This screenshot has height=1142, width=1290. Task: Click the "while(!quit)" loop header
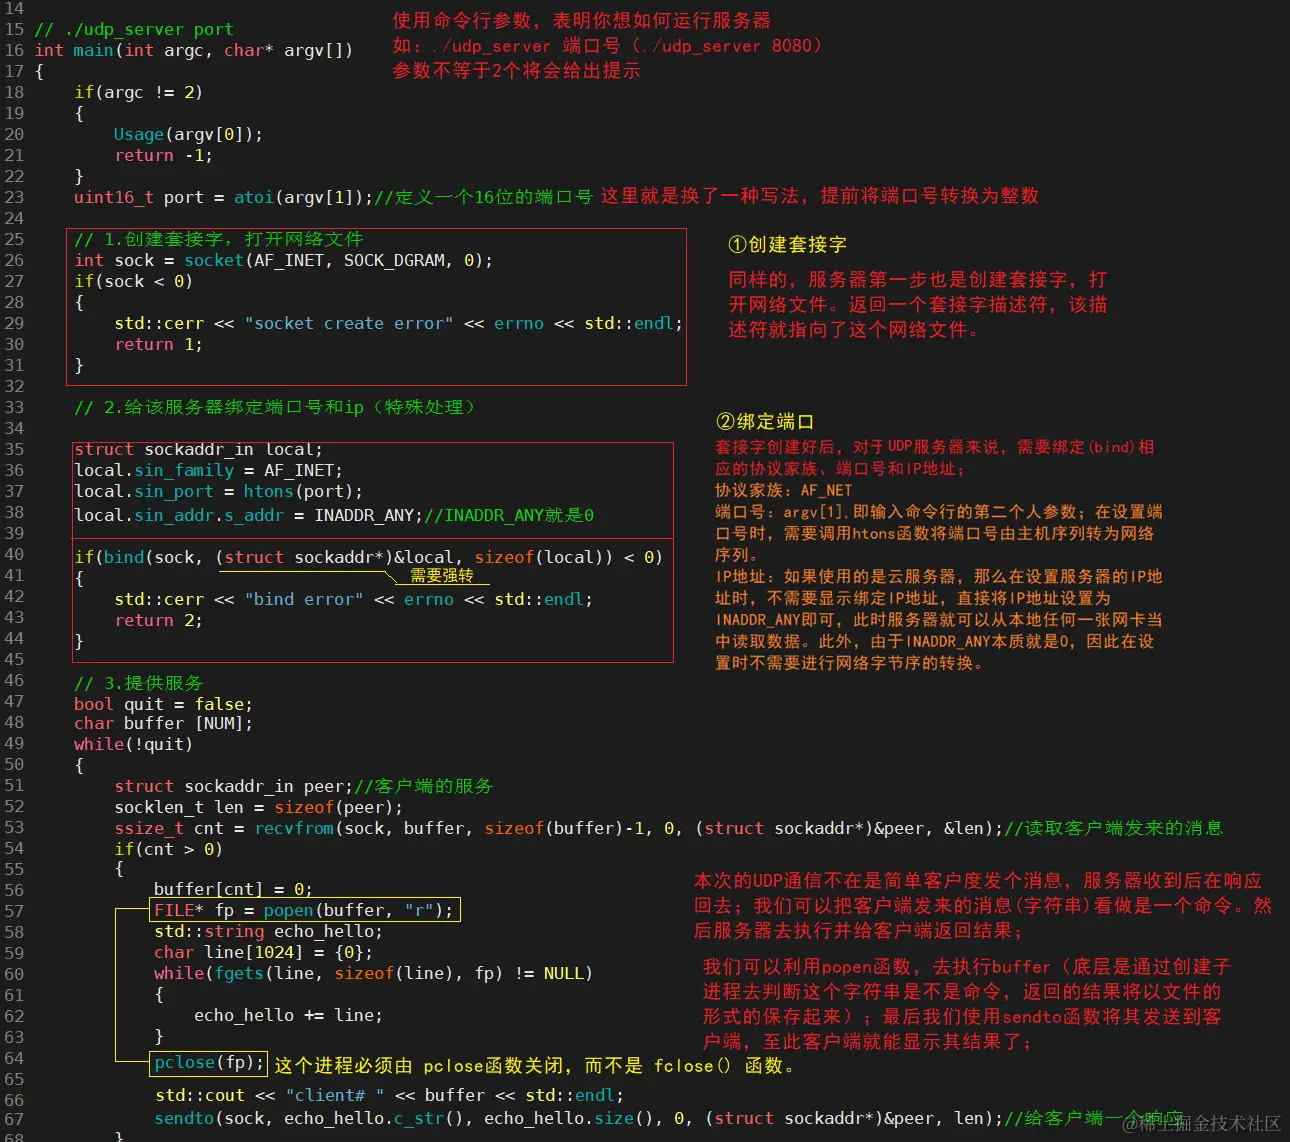point(133,744)
